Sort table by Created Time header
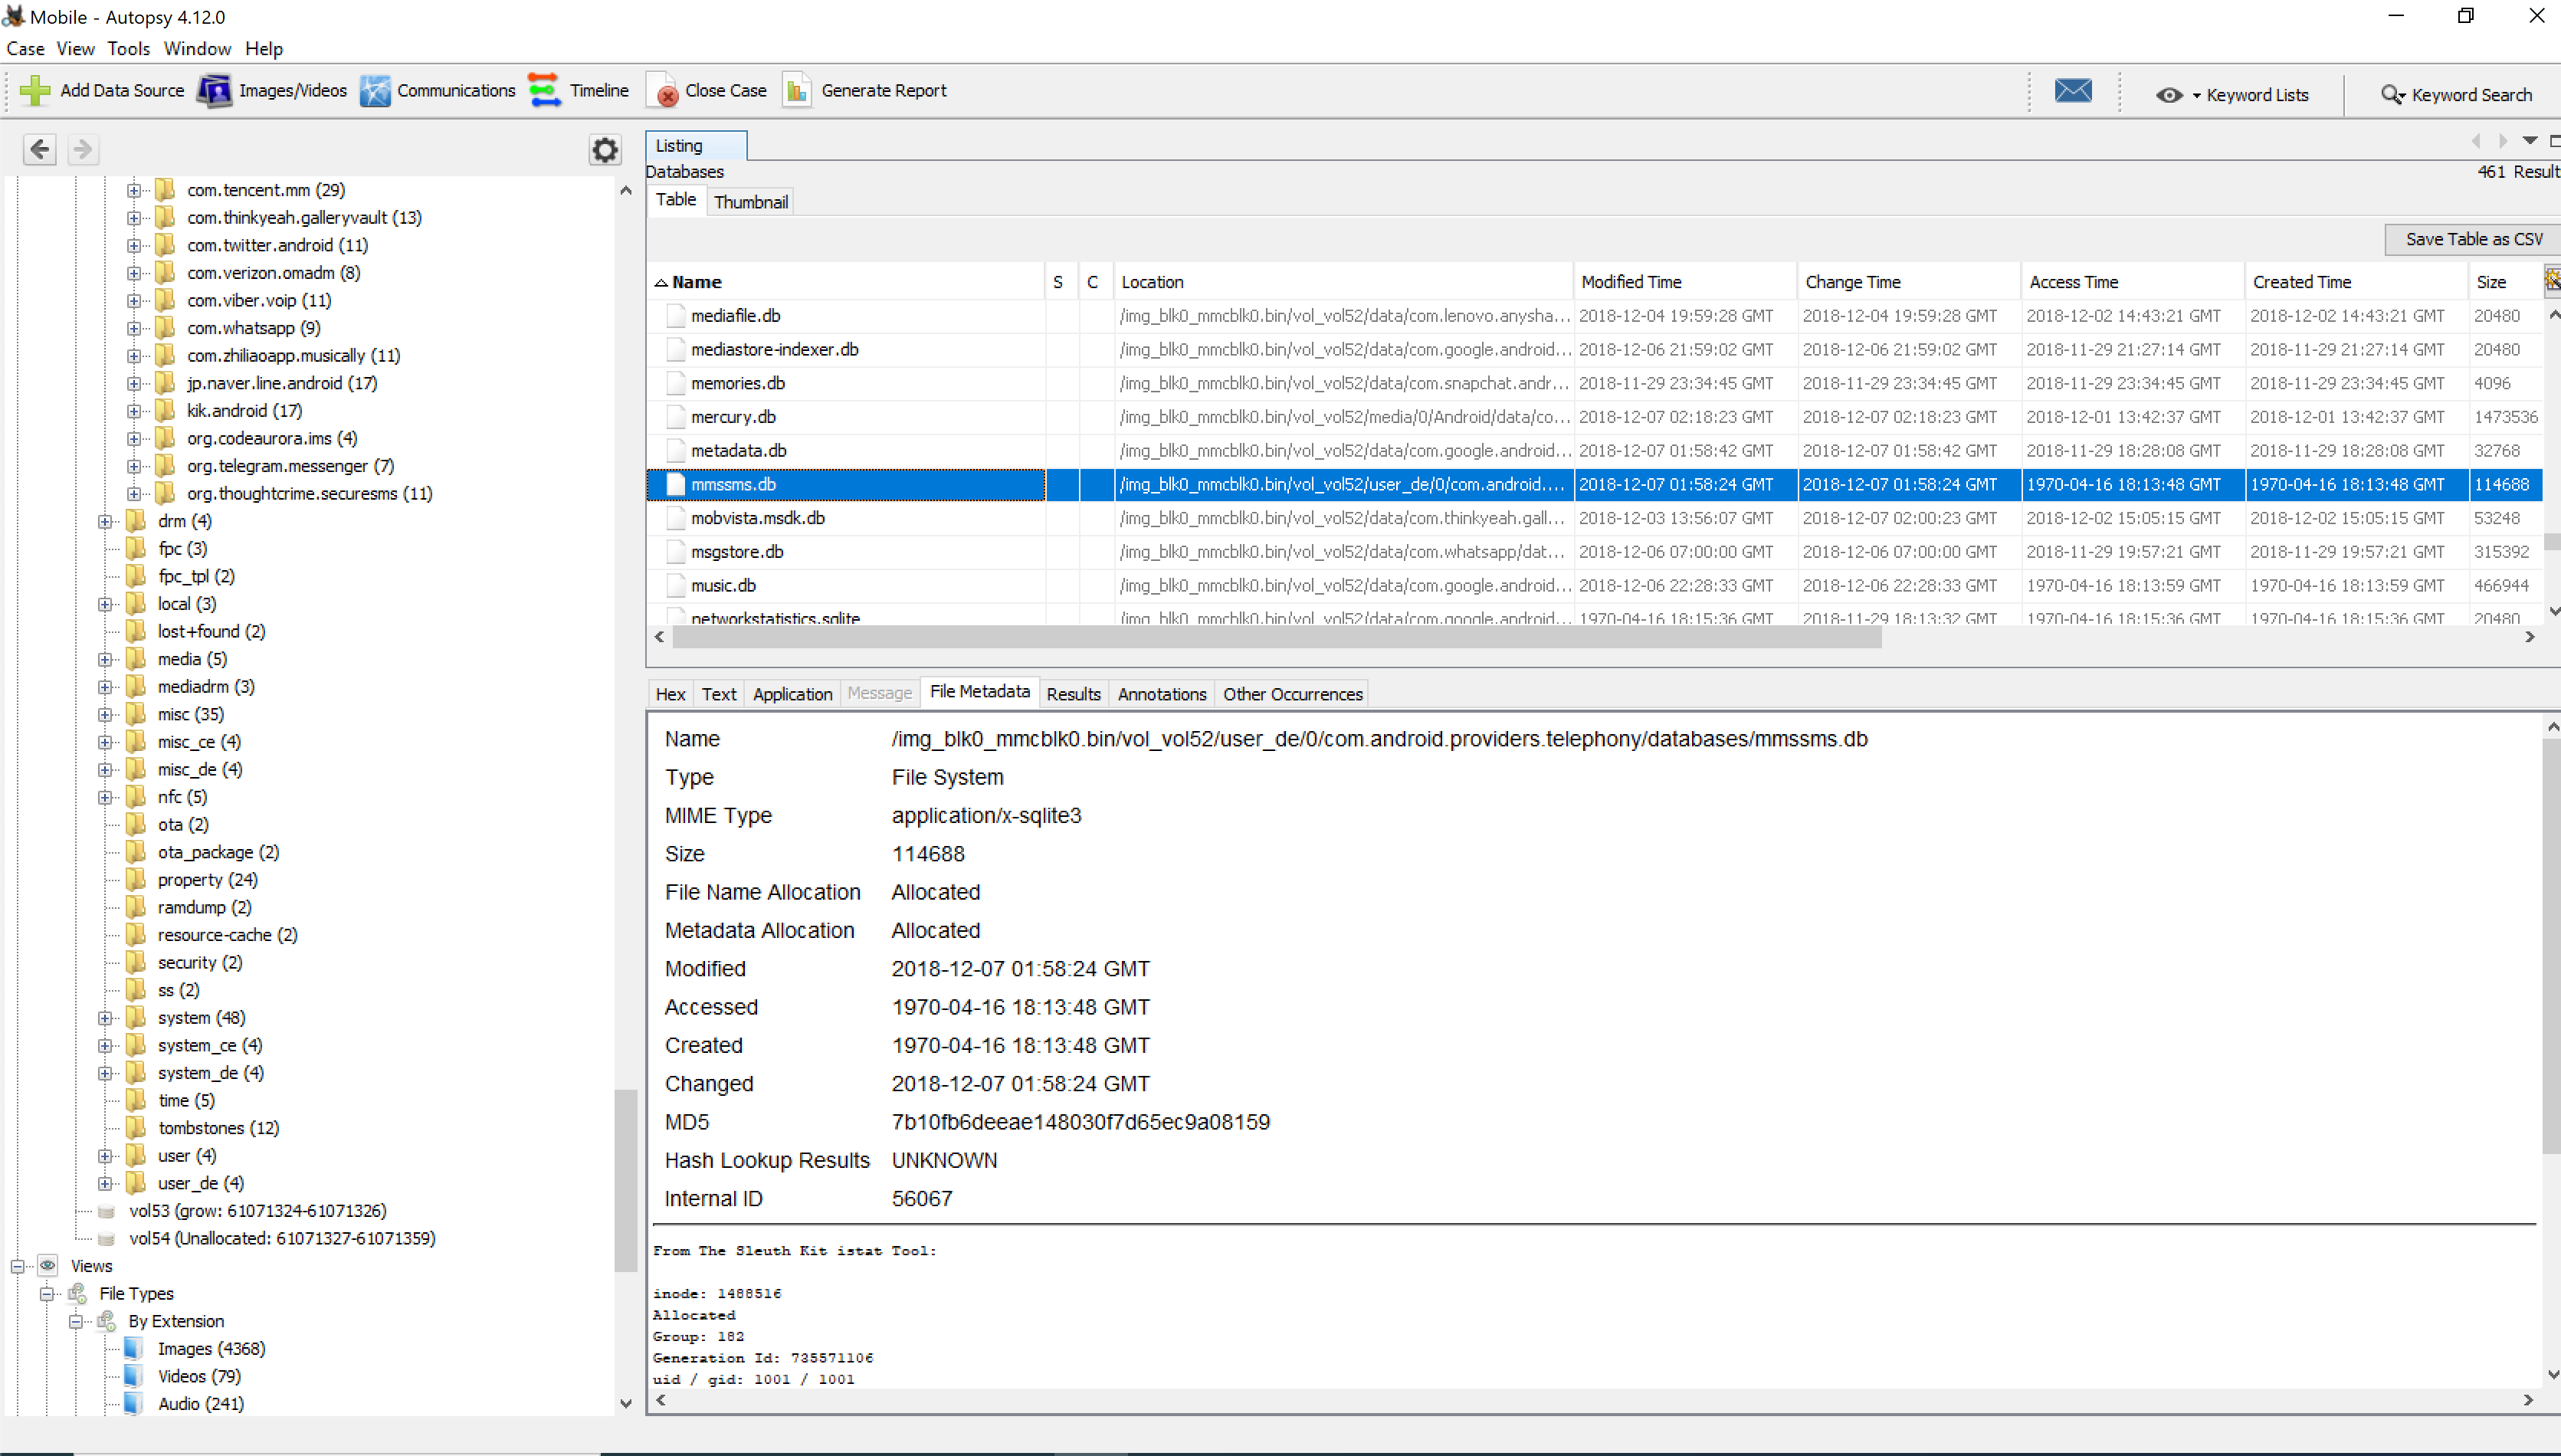The height and width of the screenshot is (1456, 2561). (2356, 282)
